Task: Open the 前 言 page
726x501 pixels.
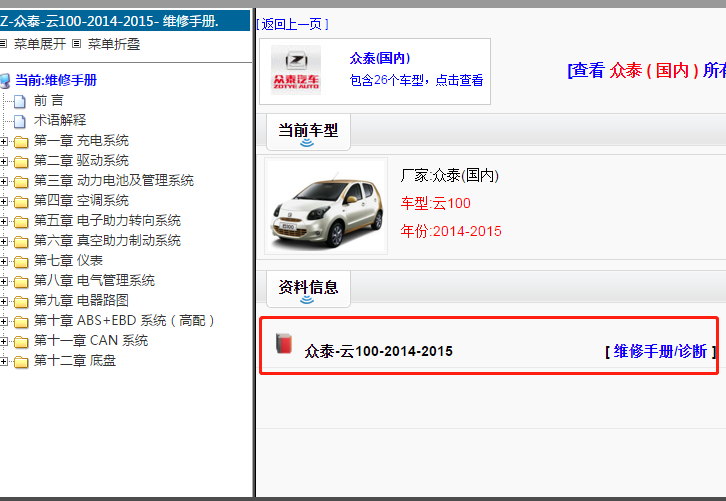Action: [49, 100]
